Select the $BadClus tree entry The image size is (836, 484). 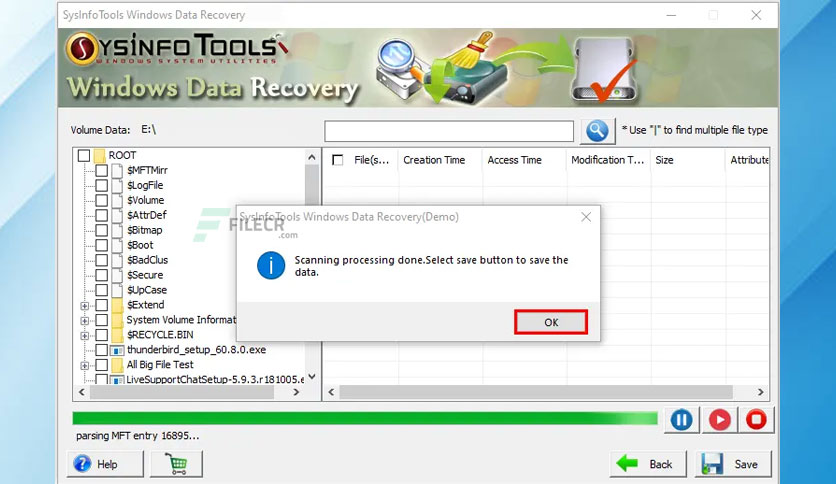tap(147, 260)
